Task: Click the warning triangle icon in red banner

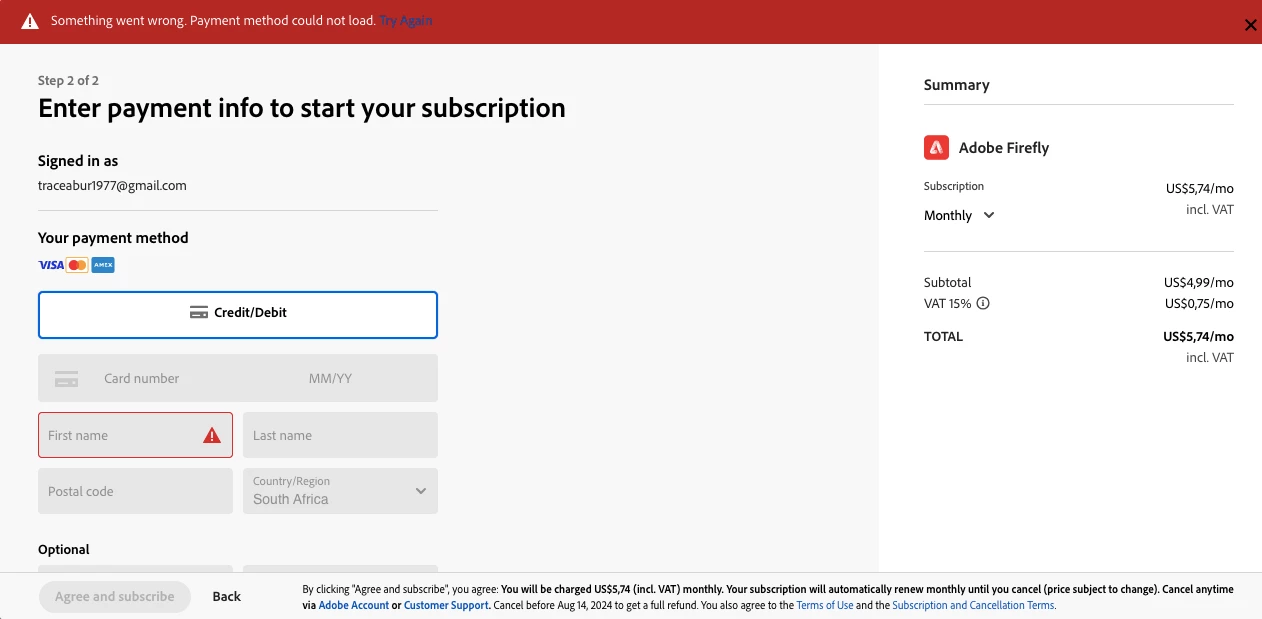Action: pos(30,21)
